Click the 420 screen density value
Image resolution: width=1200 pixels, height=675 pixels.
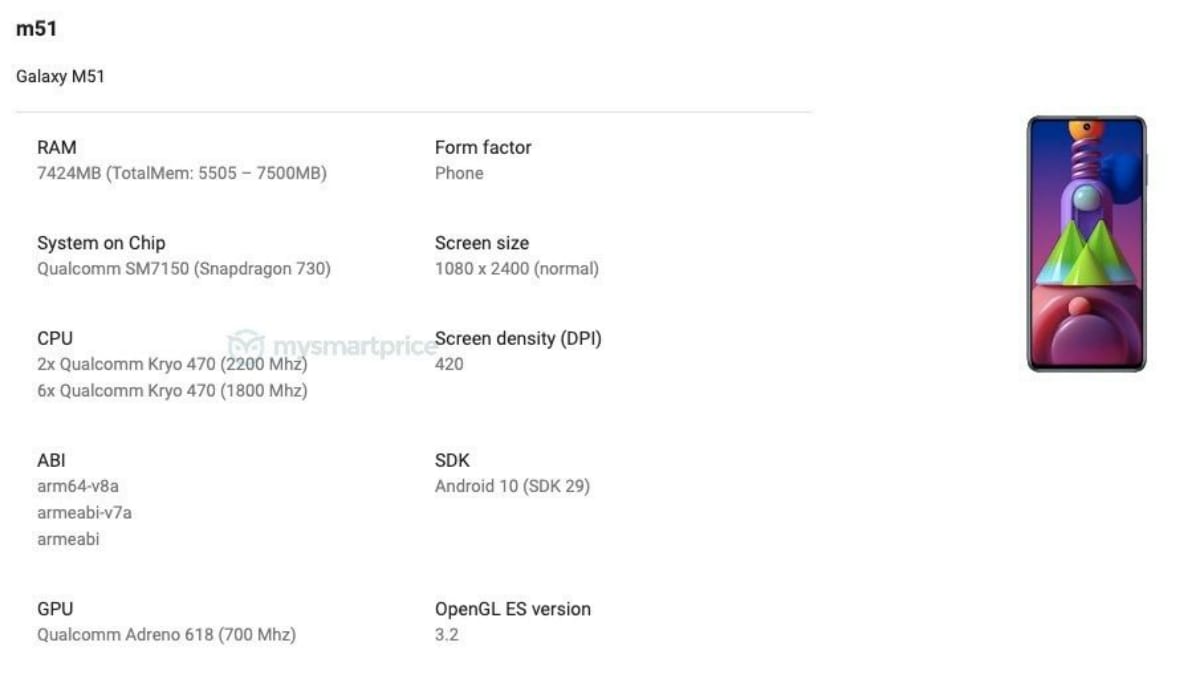449,365
